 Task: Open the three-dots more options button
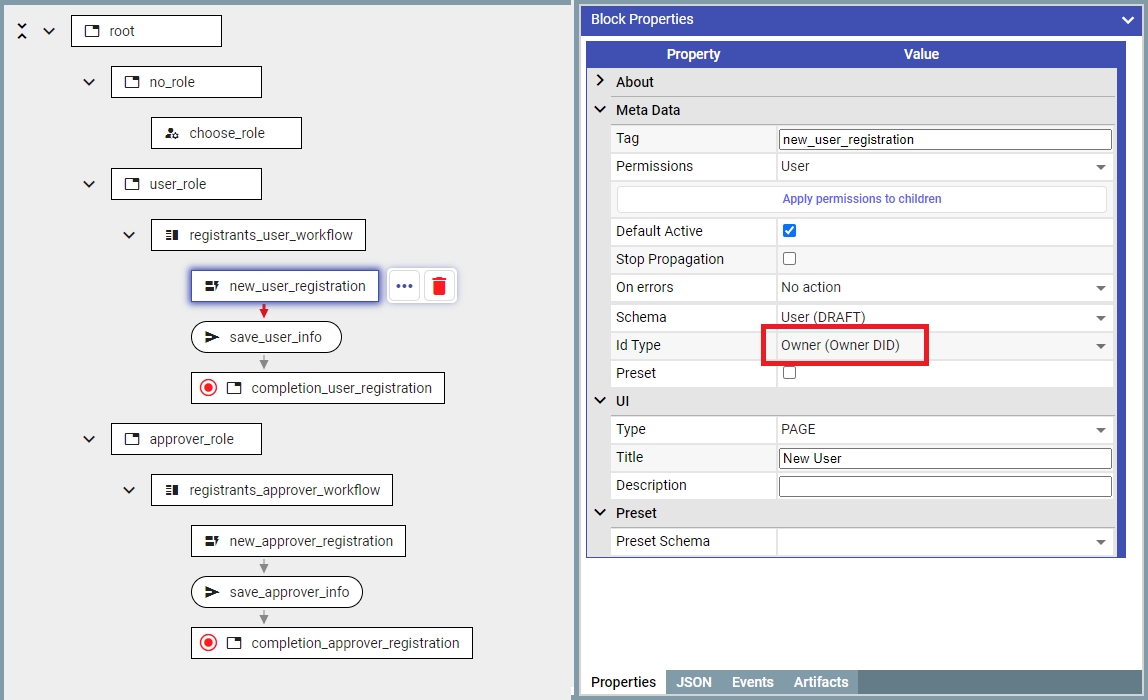[x=404, y=286]
